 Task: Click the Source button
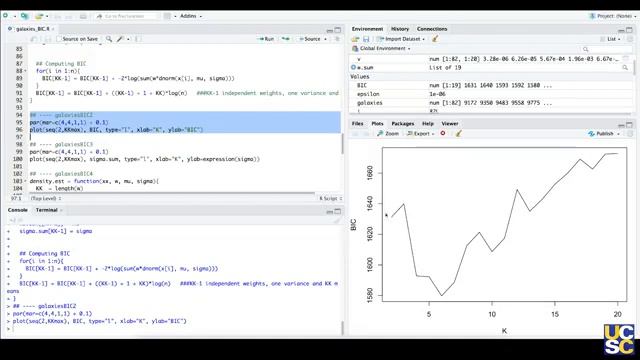coord(309,39)
